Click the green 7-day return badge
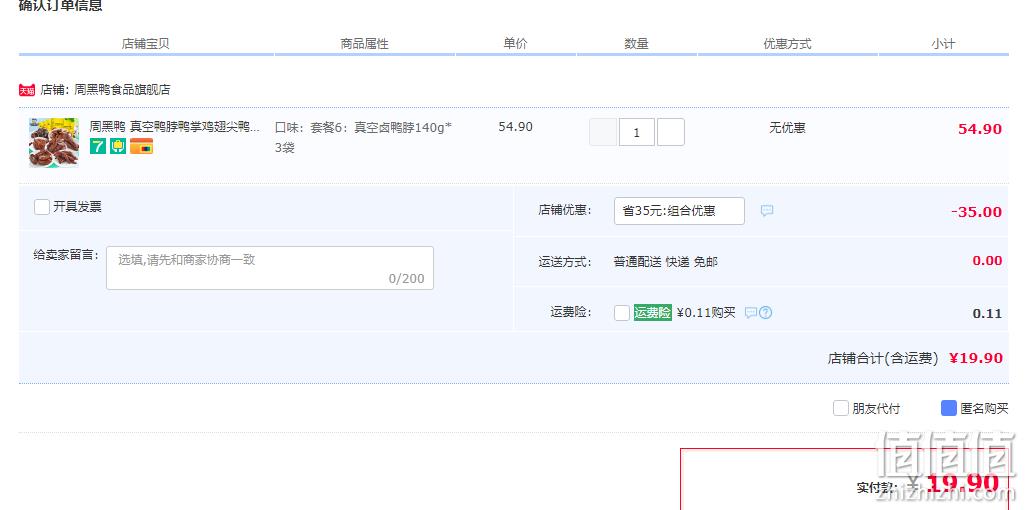This screenshot has width=1025, height=510. [x=97, y=146]
